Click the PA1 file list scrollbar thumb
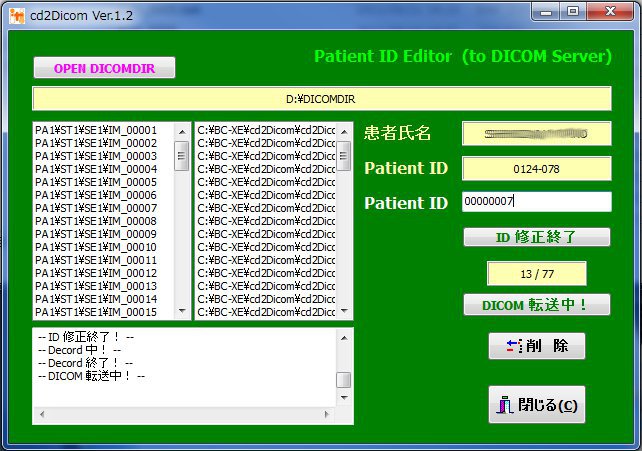 182,156
